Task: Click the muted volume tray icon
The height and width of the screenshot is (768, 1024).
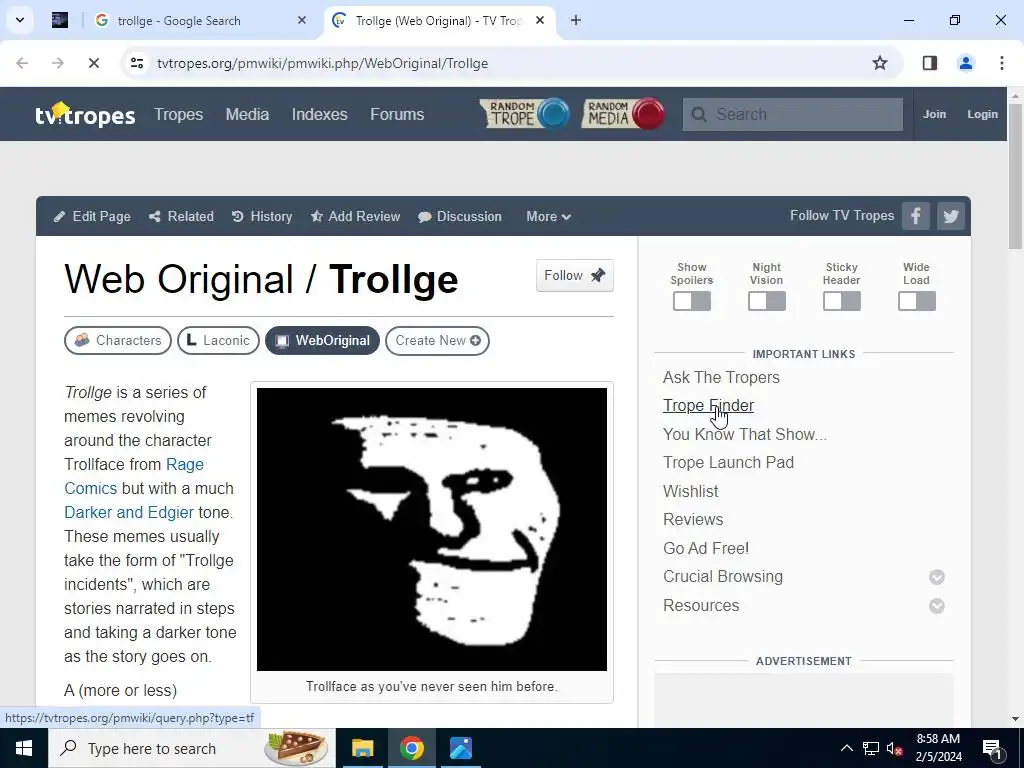Action: click(895, 748)
